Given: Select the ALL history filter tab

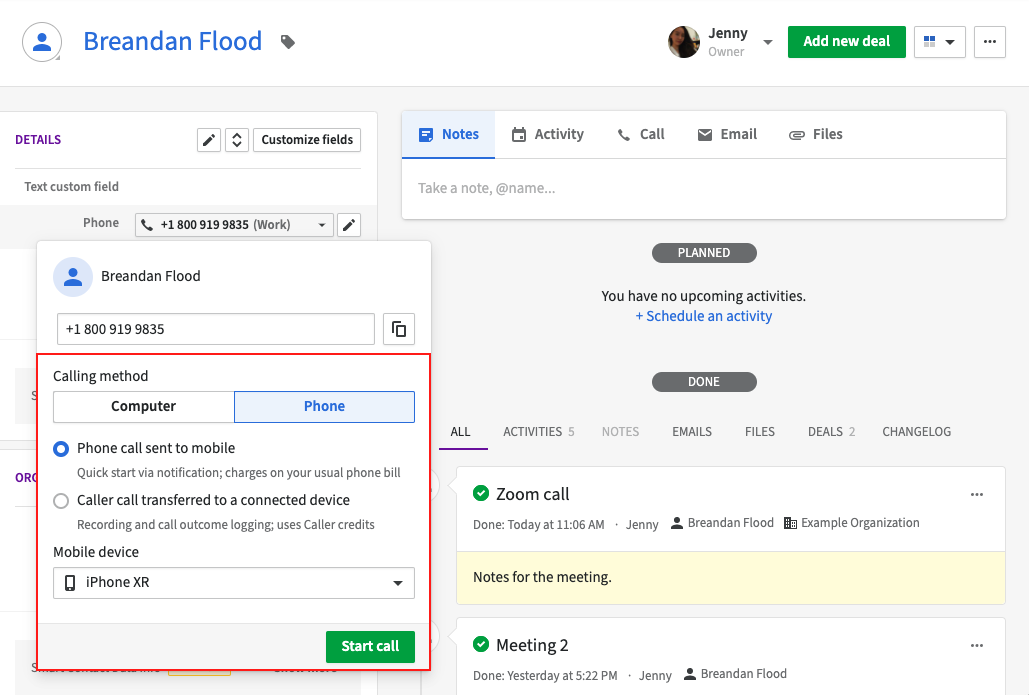Looking at the screenshot, I should point(461,432).
